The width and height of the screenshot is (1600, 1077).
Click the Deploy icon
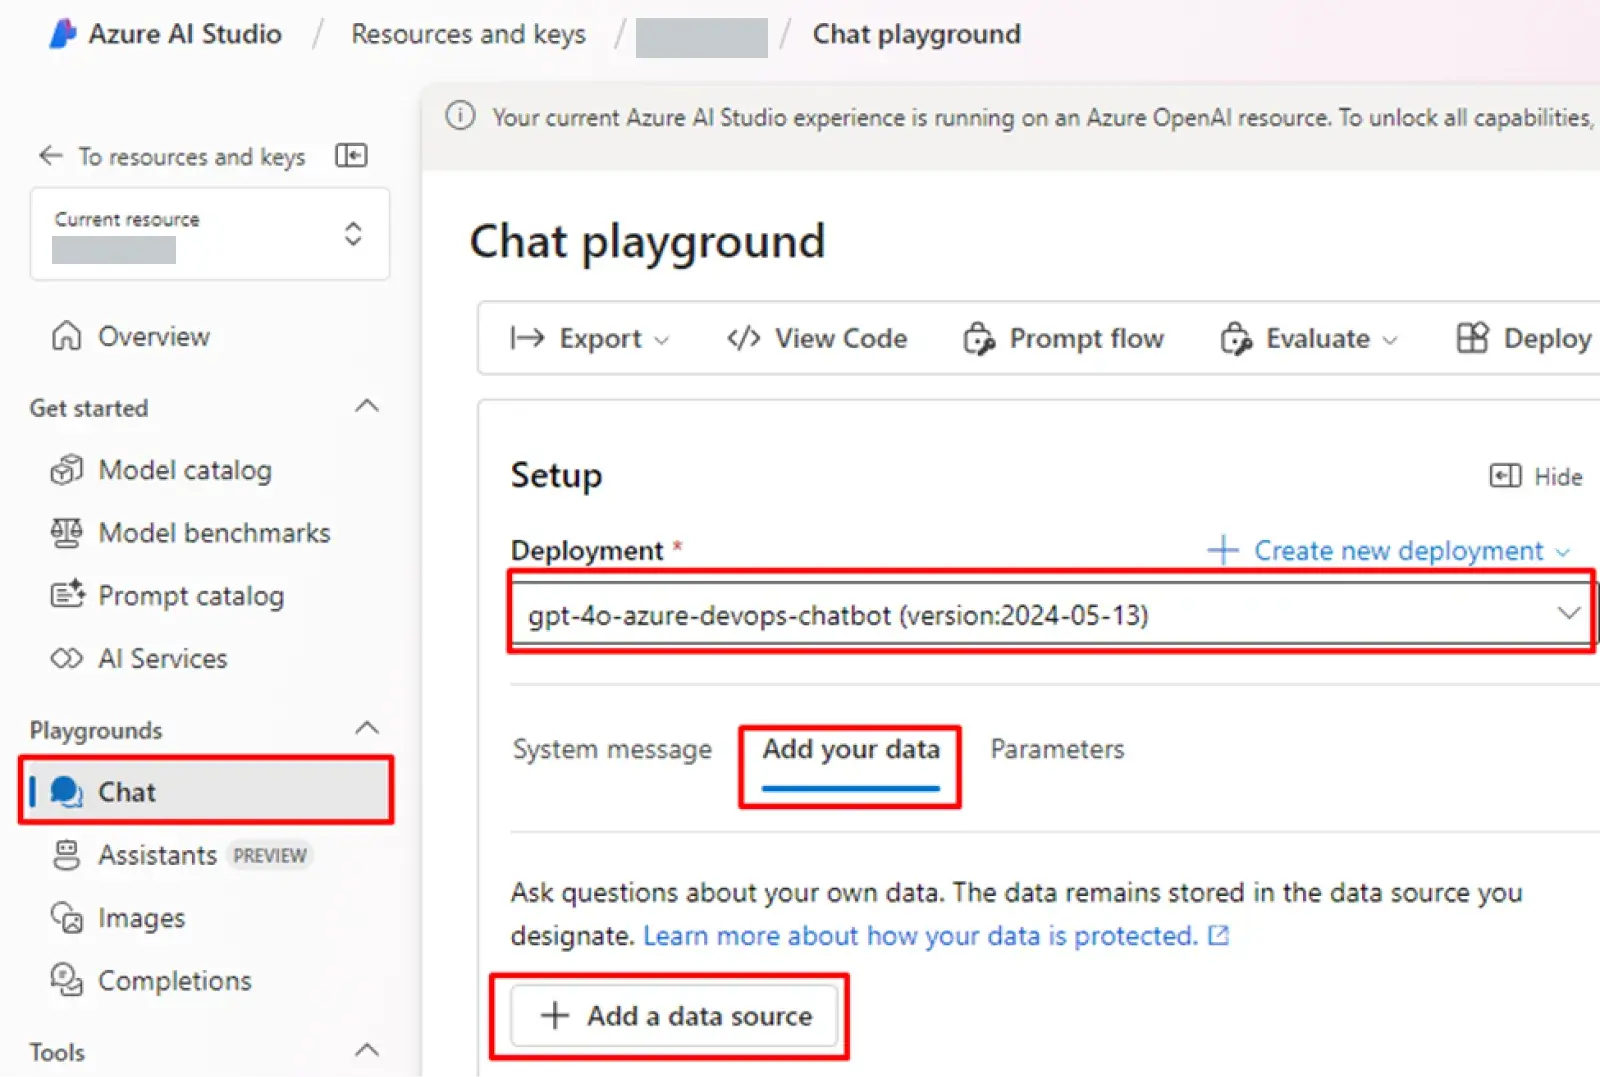[1472, 338]
